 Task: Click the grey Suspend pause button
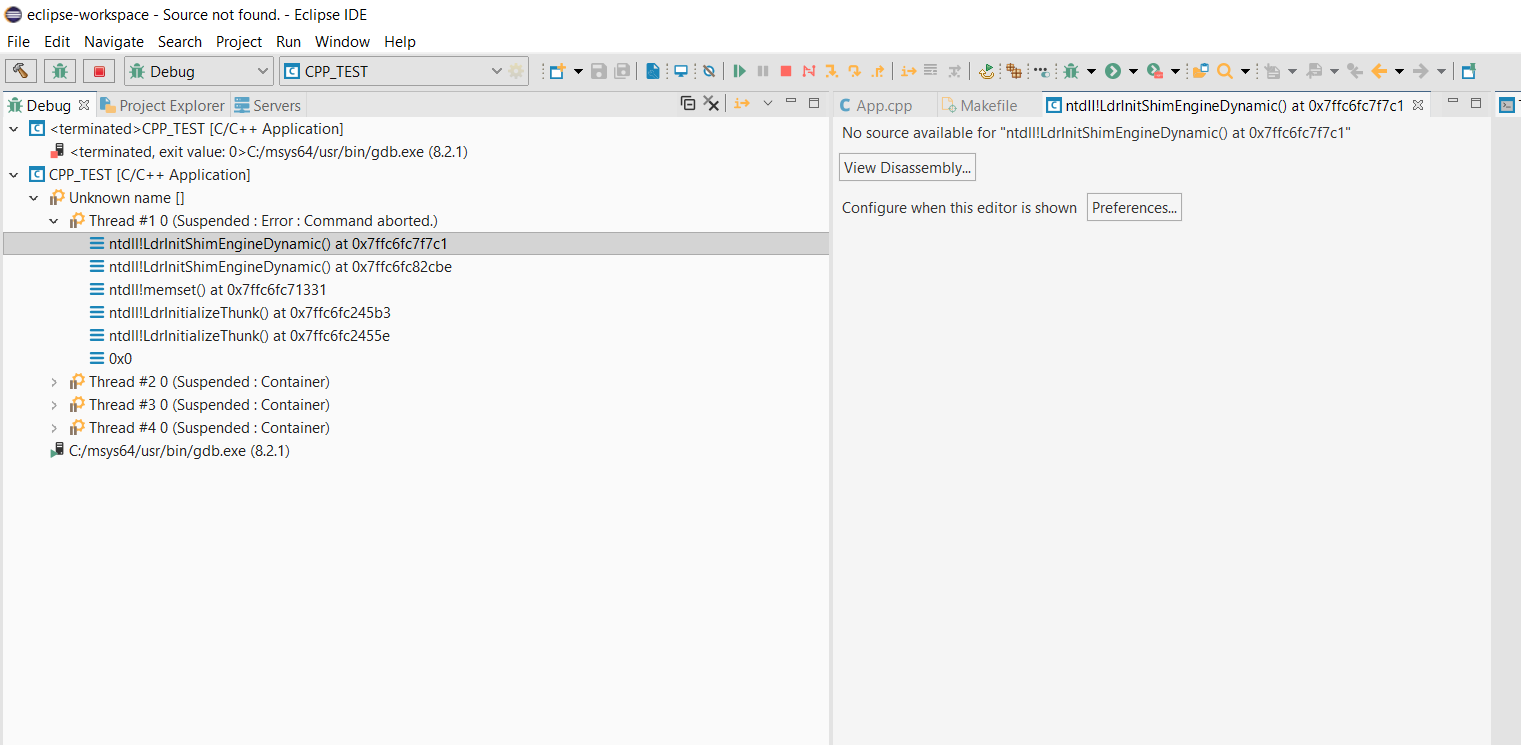coord(763,71)
